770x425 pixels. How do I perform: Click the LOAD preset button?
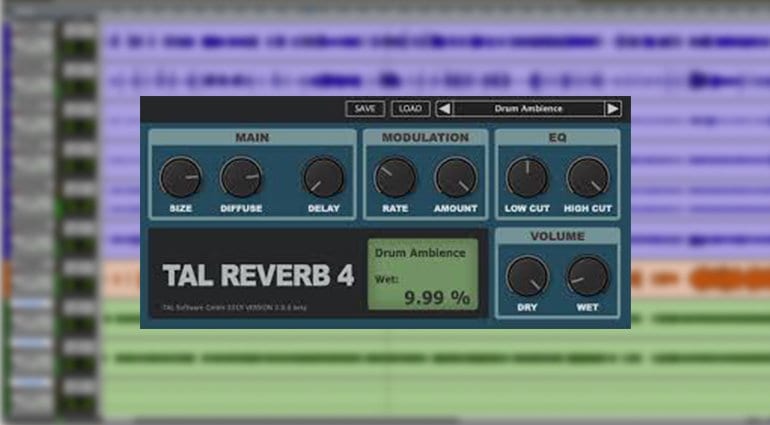(x=411, y=109)
